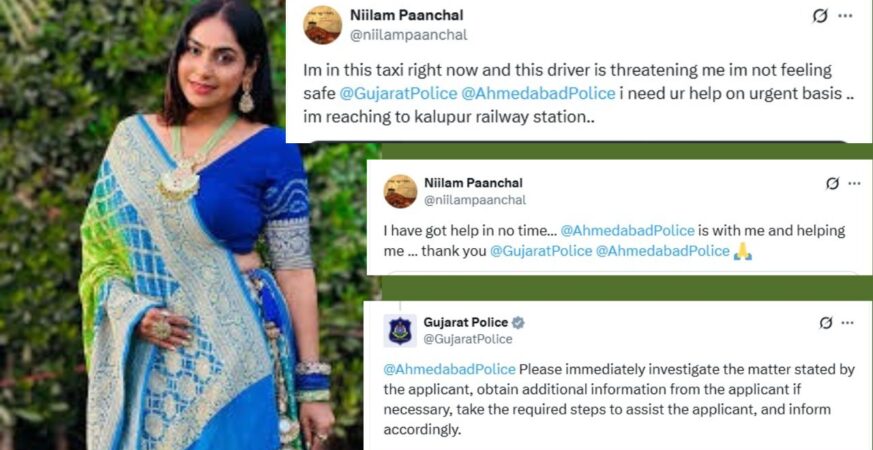Open Niilam Paanchal's avatar on the thank-you tweet
The height and width of the screenshot is (450, 873).
(x=400, y=191)
